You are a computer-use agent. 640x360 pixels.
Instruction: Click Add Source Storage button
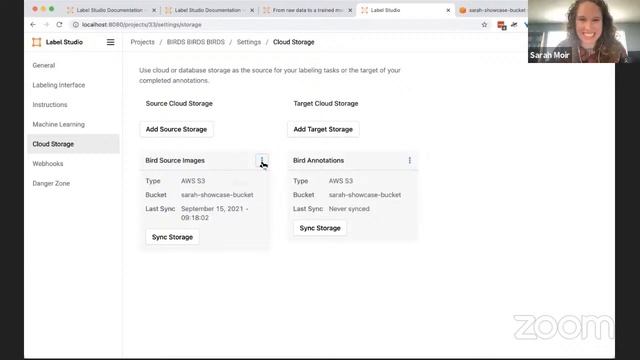coord(176,129)
